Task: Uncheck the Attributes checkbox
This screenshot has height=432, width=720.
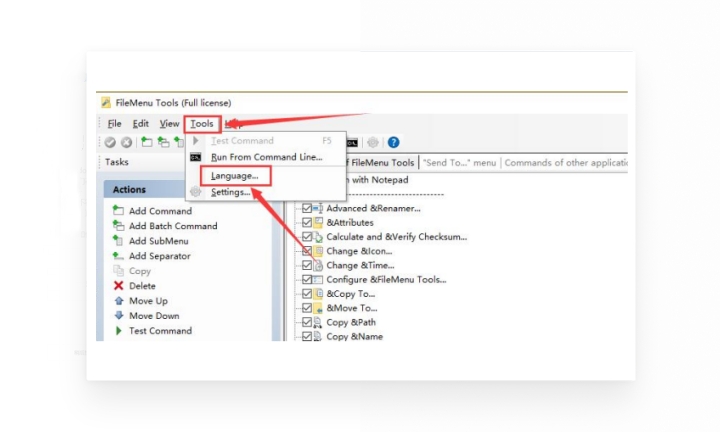Action: [307, 223]
